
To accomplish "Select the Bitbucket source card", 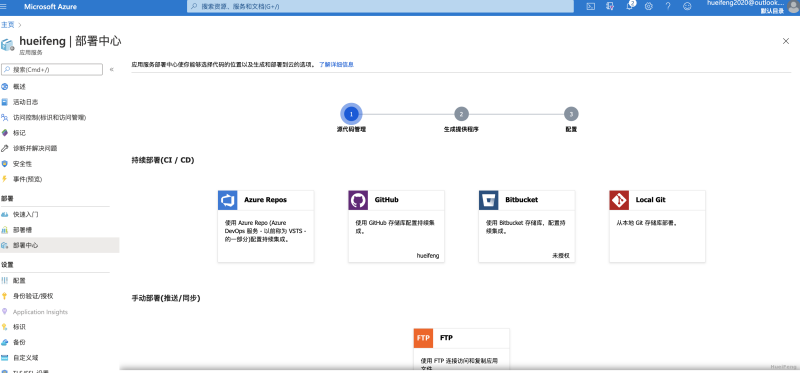I will [x=527, y=227].
